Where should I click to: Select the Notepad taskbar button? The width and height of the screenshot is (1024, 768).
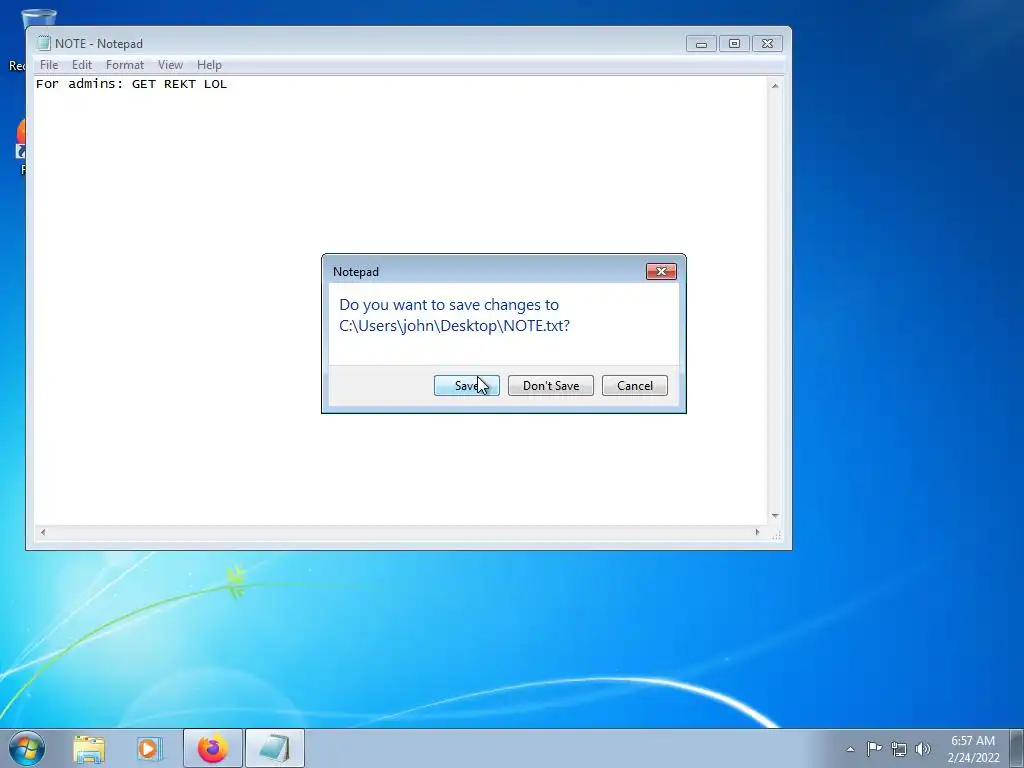(275, 748)
